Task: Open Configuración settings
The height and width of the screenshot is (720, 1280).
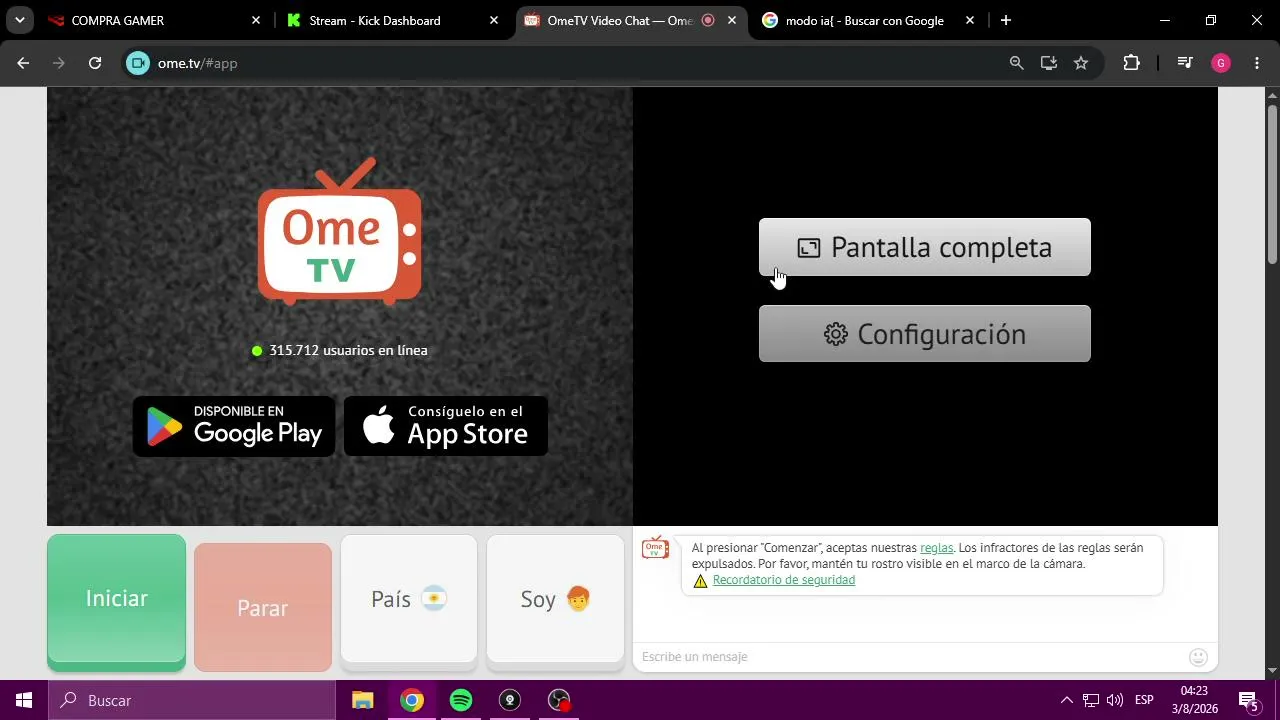Action: 925,334
